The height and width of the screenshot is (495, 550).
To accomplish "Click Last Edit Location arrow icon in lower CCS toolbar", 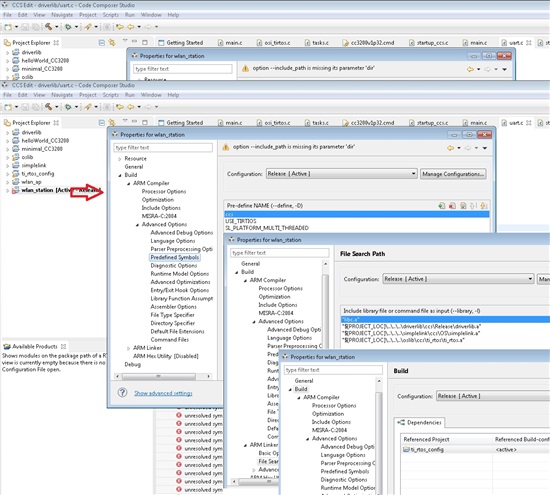I will [x=120, y=107].
